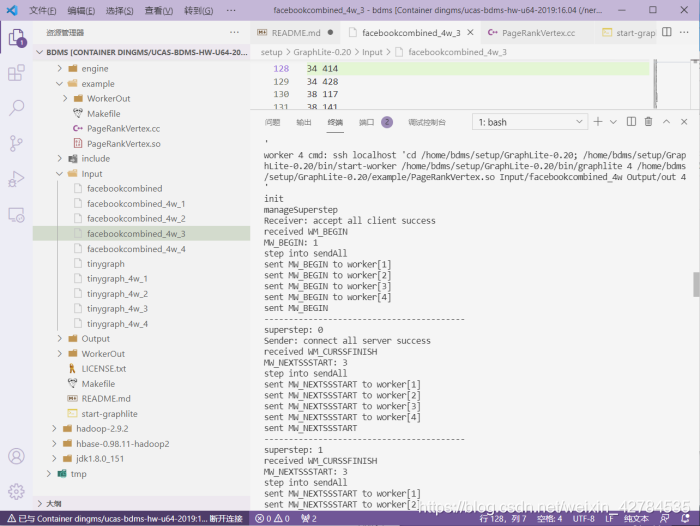Open the Source Control view
The width and height of the screenshot is (700, 526).
pyautogui.click(x=17, y=143)
